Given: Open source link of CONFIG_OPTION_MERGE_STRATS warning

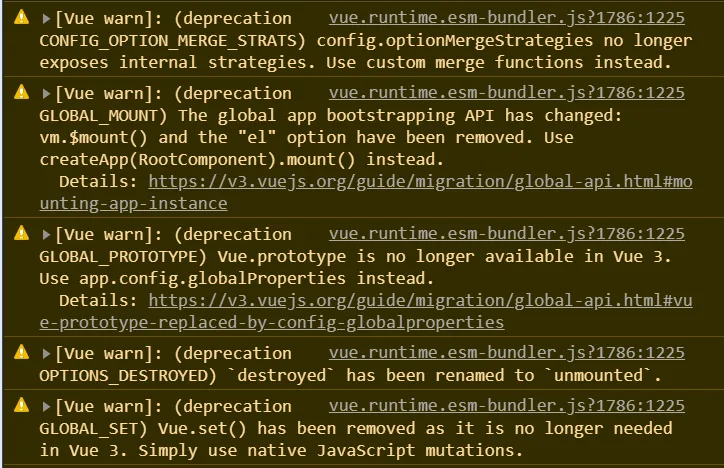Looking at the screenshot, I should click(x=507, y=18).
